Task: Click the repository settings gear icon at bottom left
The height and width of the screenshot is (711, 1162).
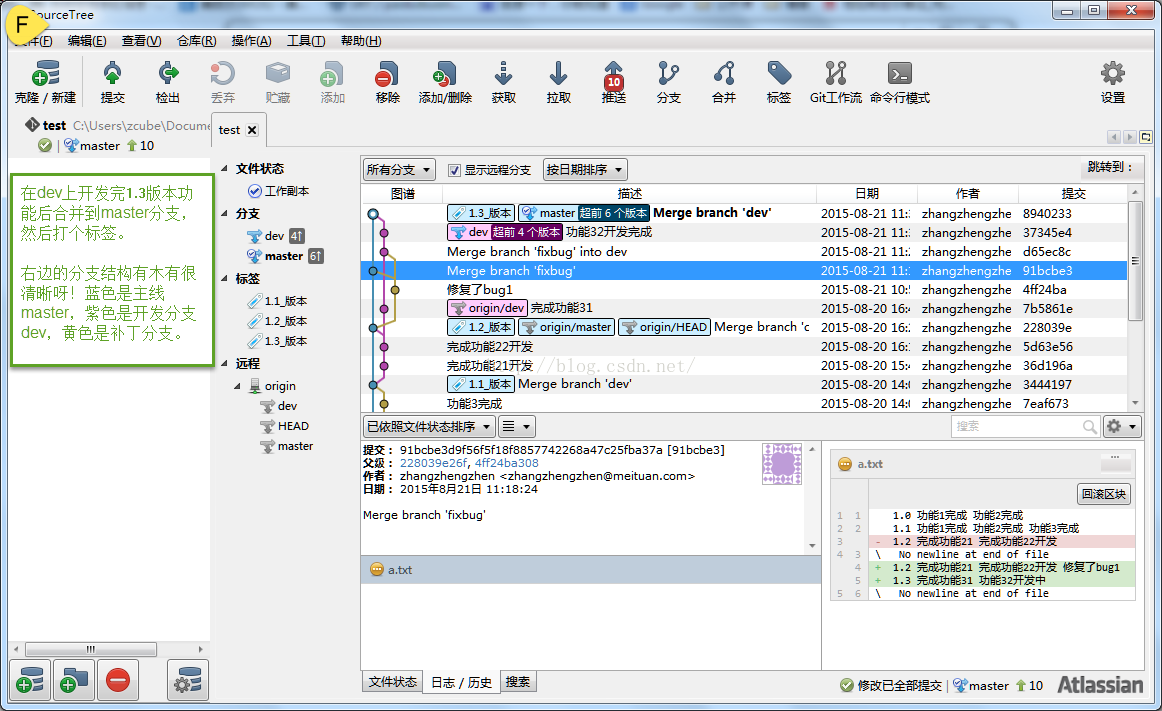Action: coord(187,680)
